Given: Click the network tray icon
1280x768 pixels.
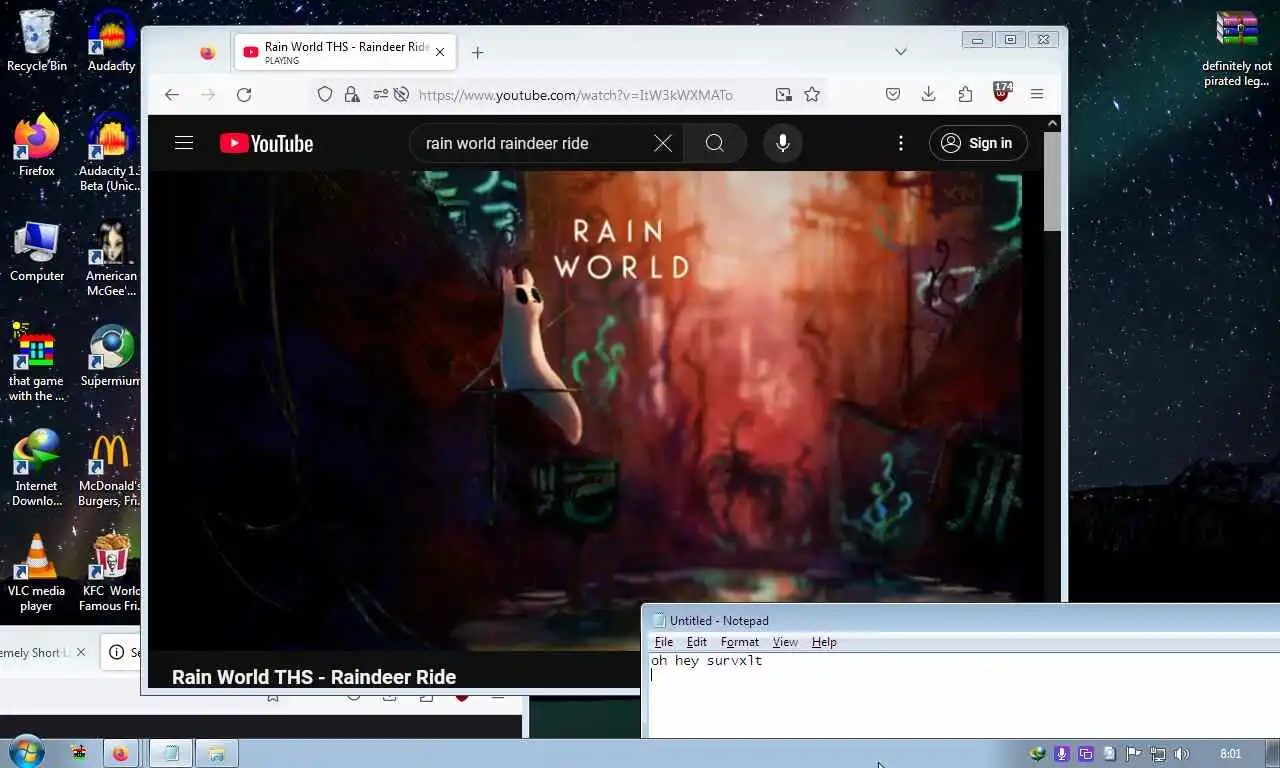Looking at the screenshot, I should 1158,754.
